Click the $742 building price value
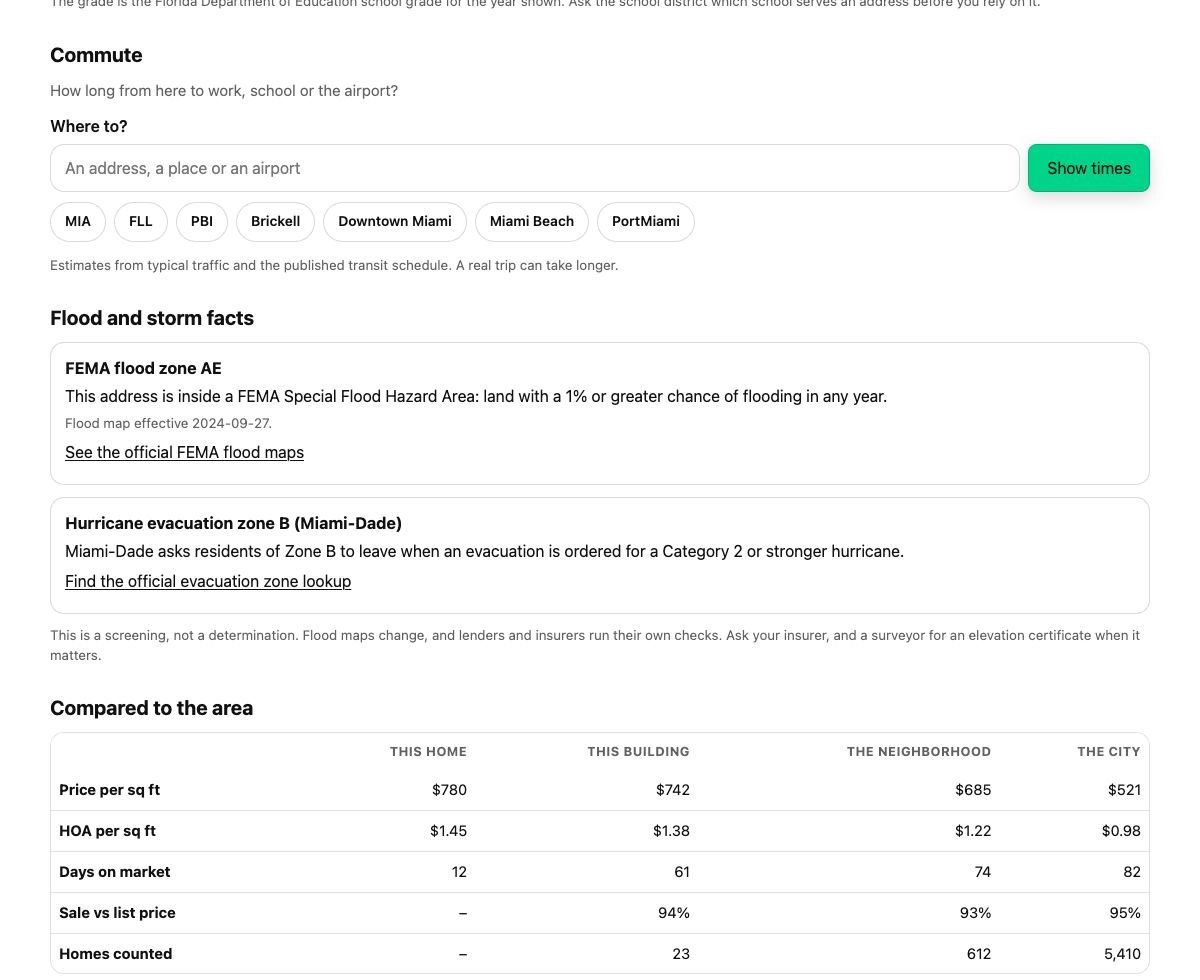Viewport: 1200px width, 980px height. [x=673, y=790]
